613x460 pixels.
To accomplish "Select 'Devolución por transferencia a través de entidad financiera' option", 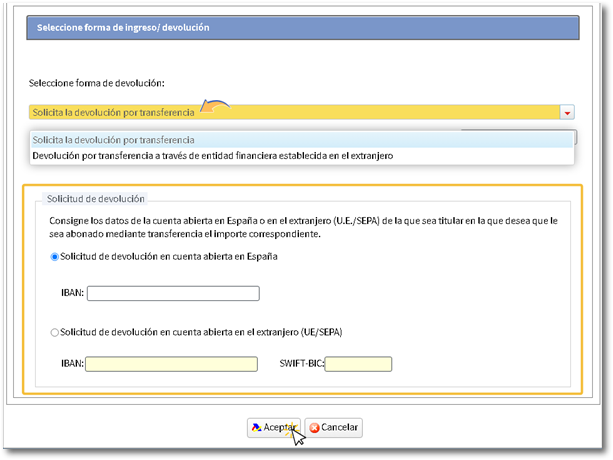I will (213, 156).
